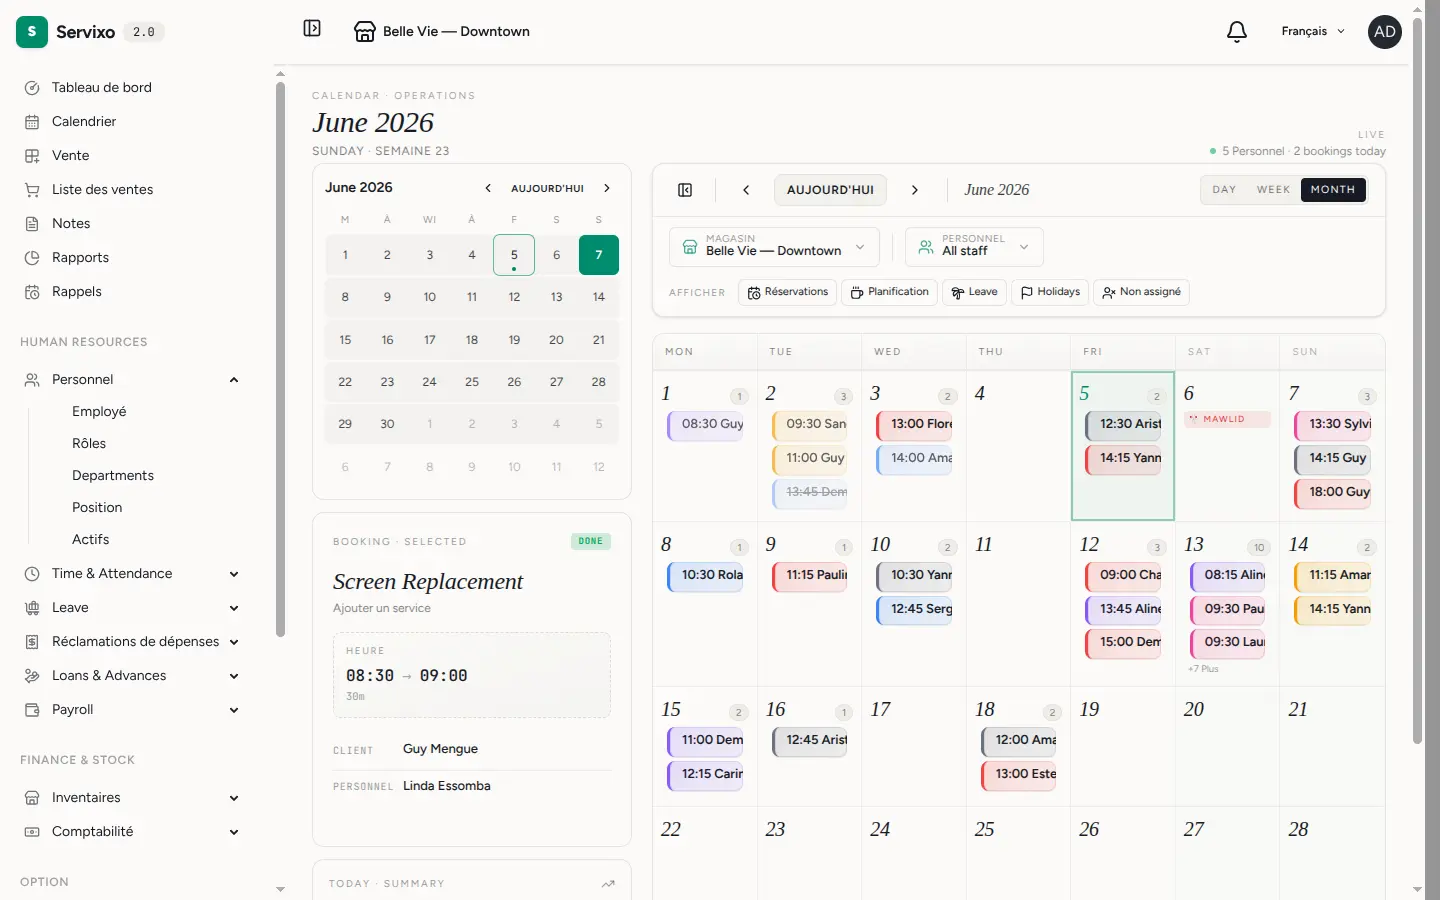Collapse the sidebar with the panel icon
Image resolution: width=1440 pixels, height=900 pixels.
click(312, 28)
